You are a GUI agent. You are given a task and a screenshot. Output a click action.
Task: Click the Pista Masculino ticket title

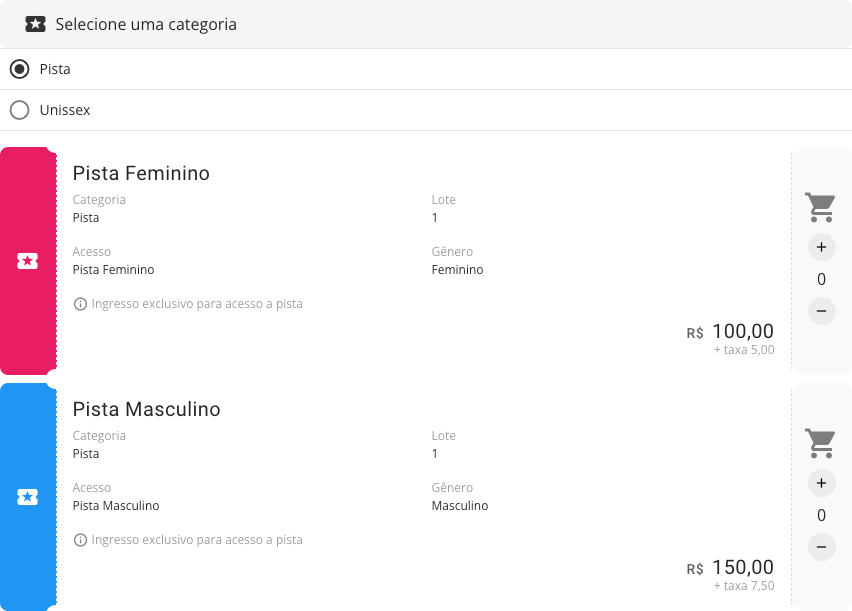click(x=147, y=409)
